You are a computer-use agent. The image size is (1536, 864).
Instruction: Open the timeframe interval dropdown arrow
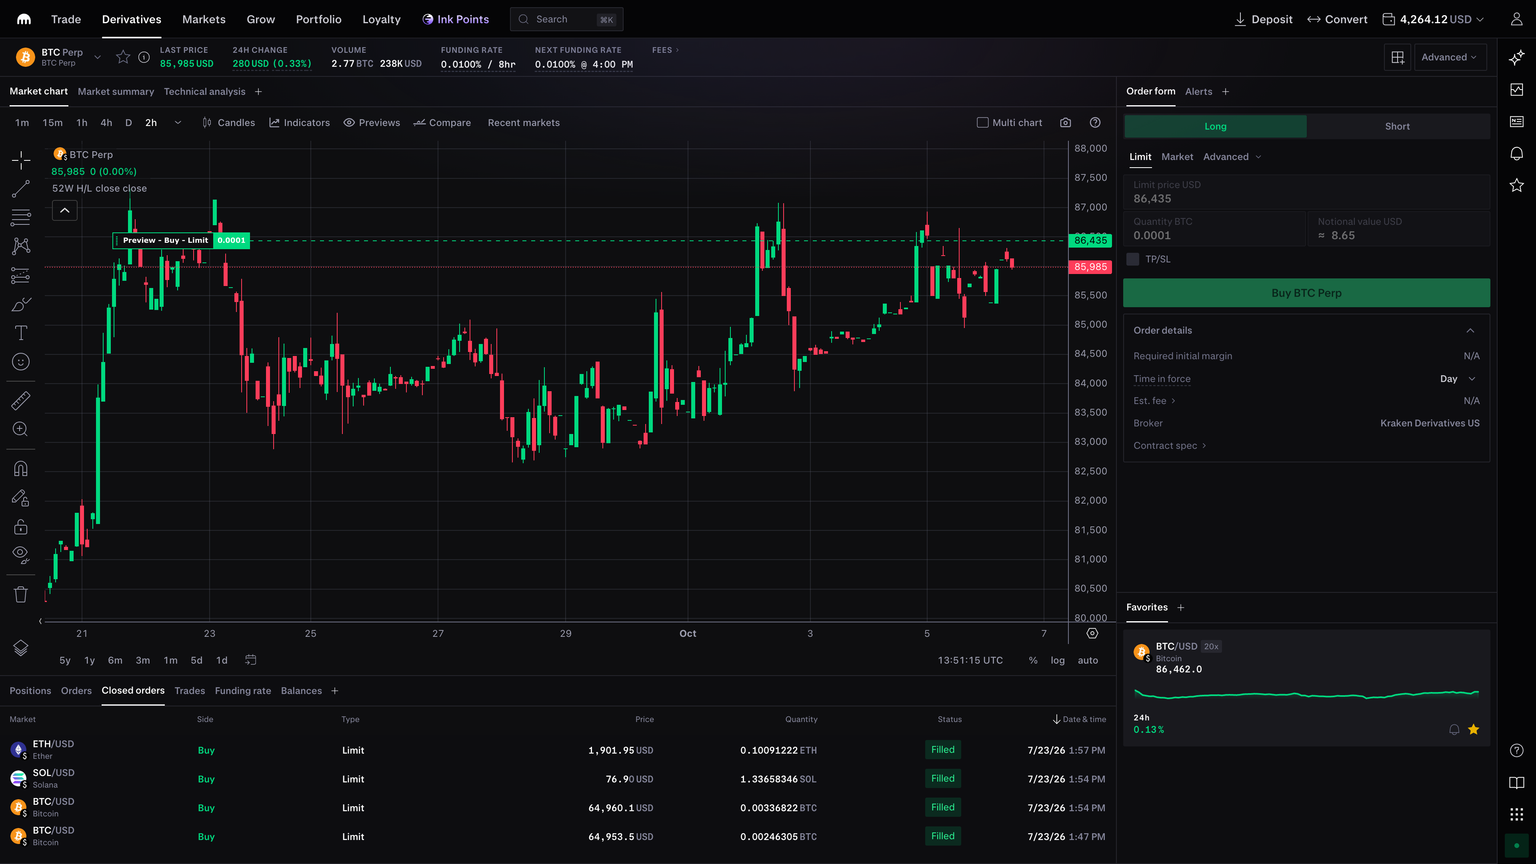(178, 123)
